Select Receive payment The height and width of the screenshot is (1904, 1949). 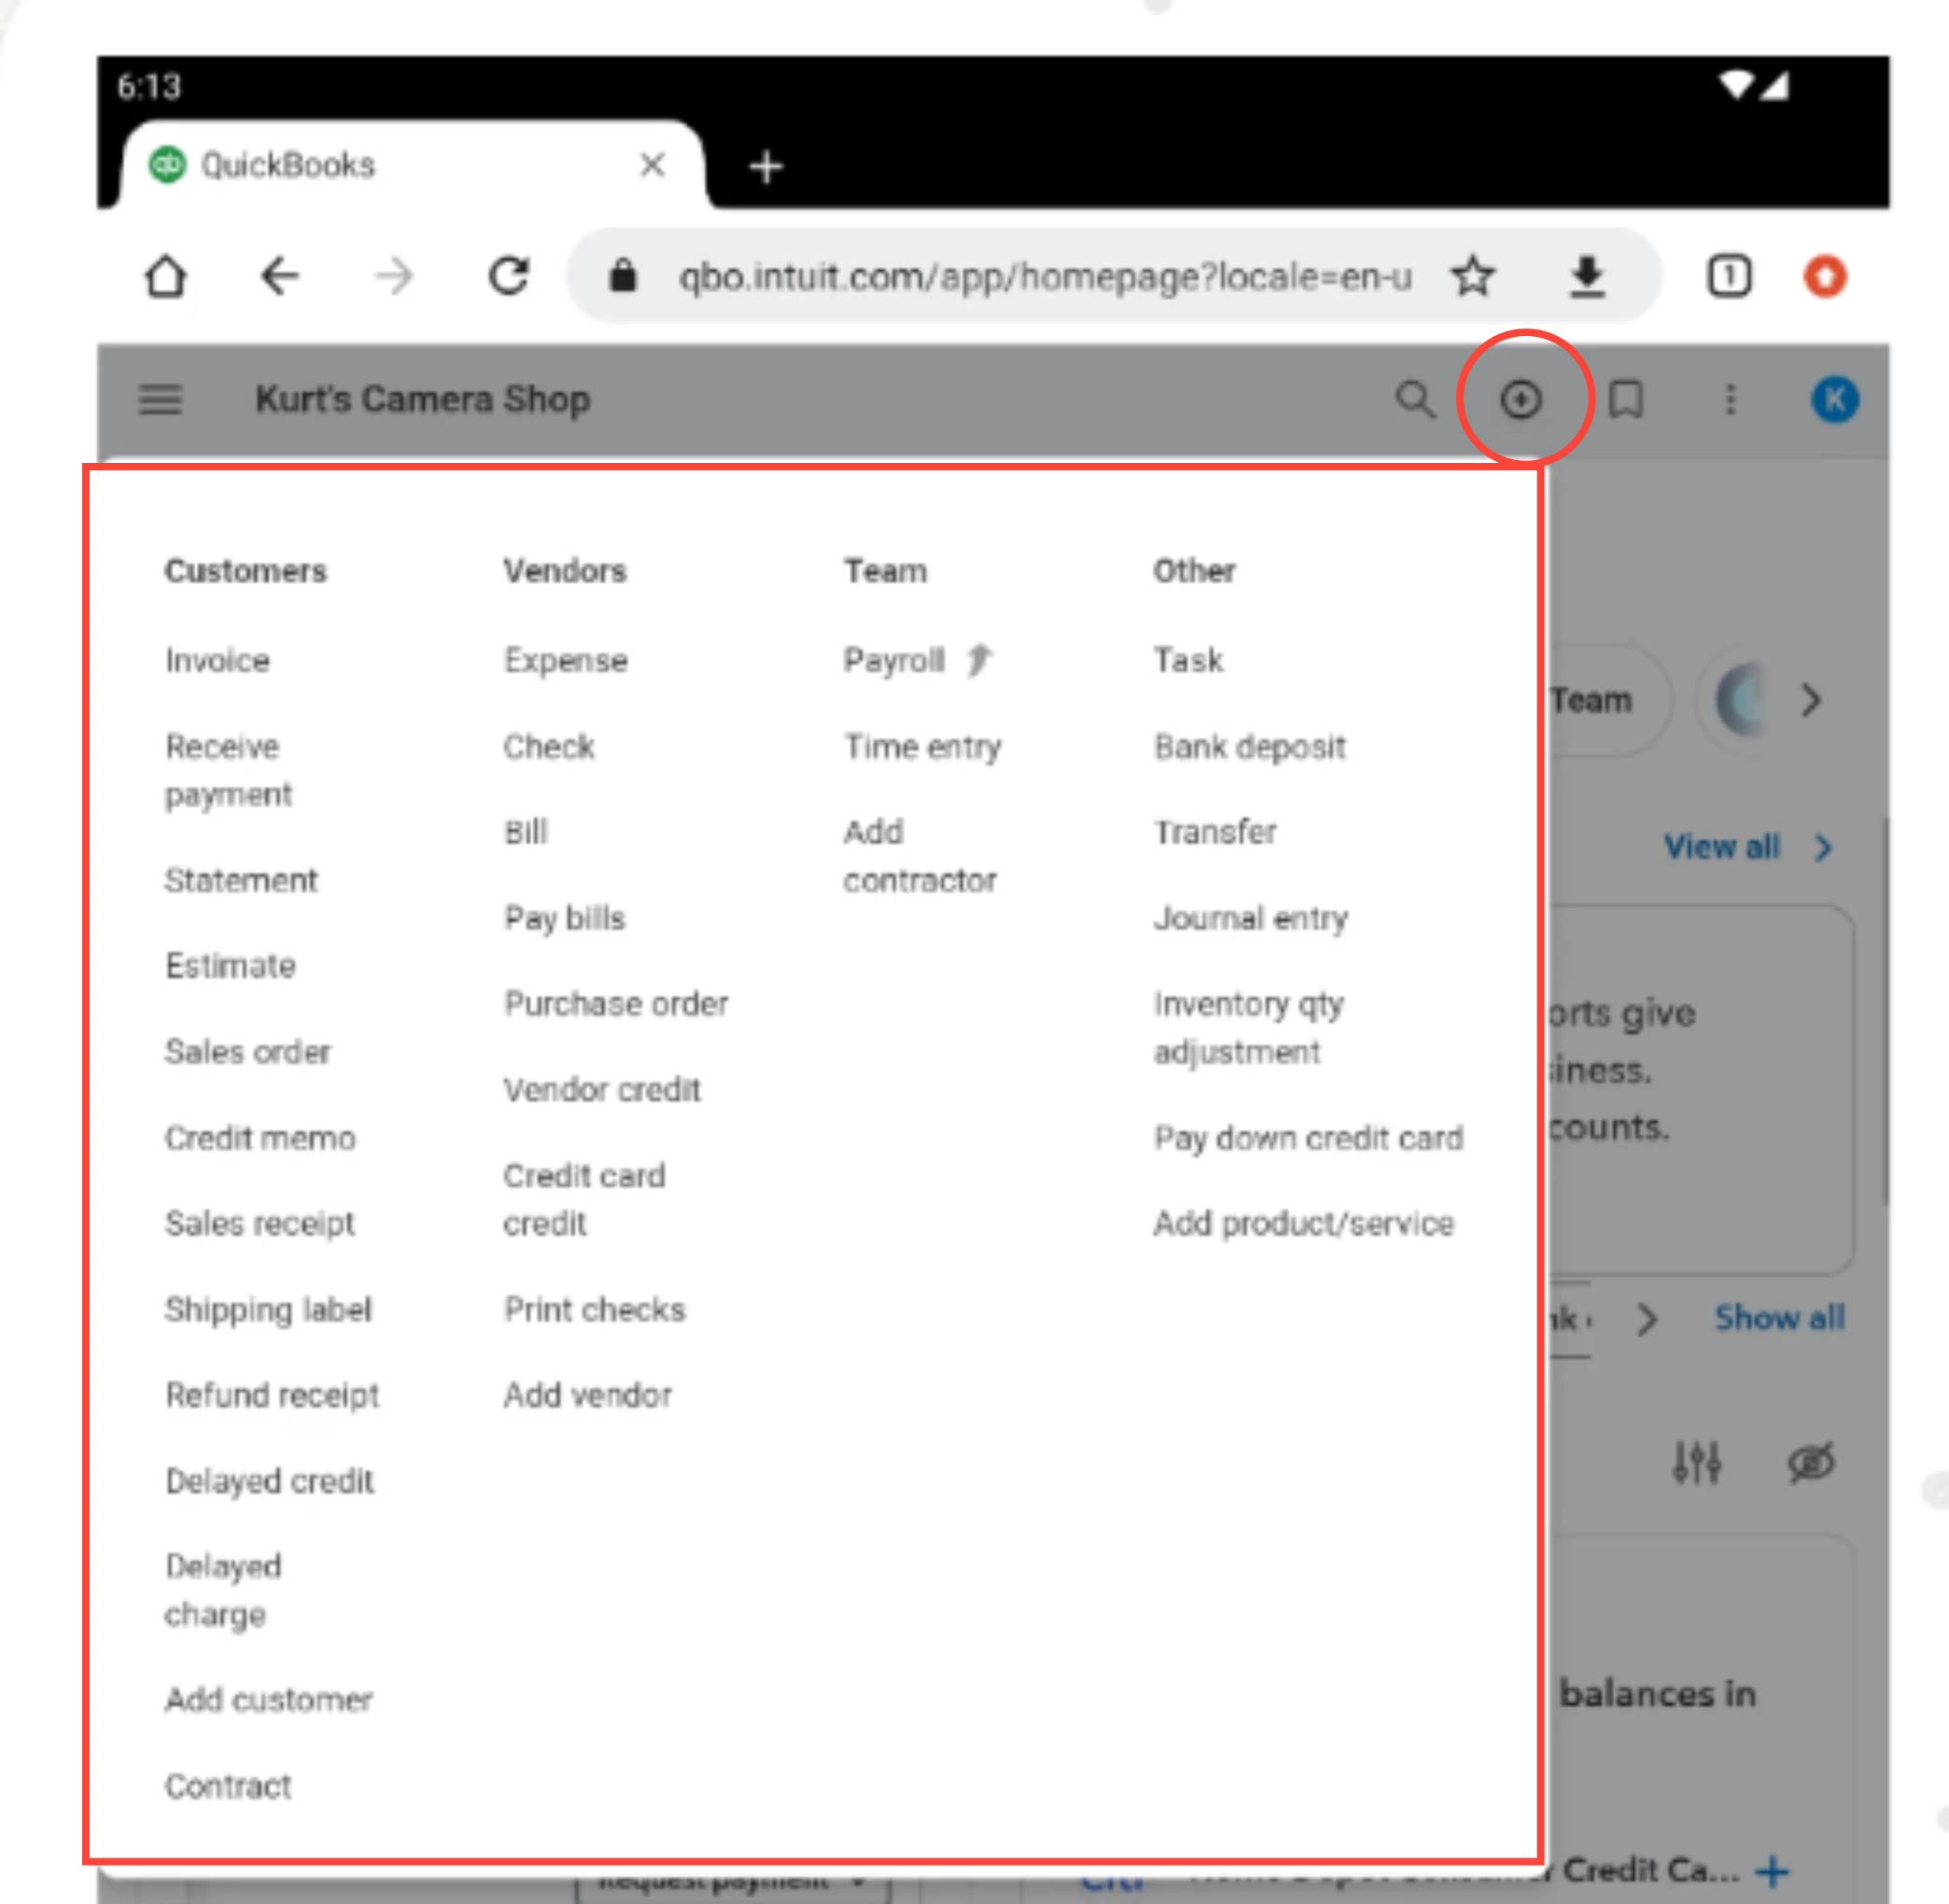coord(229,770)
